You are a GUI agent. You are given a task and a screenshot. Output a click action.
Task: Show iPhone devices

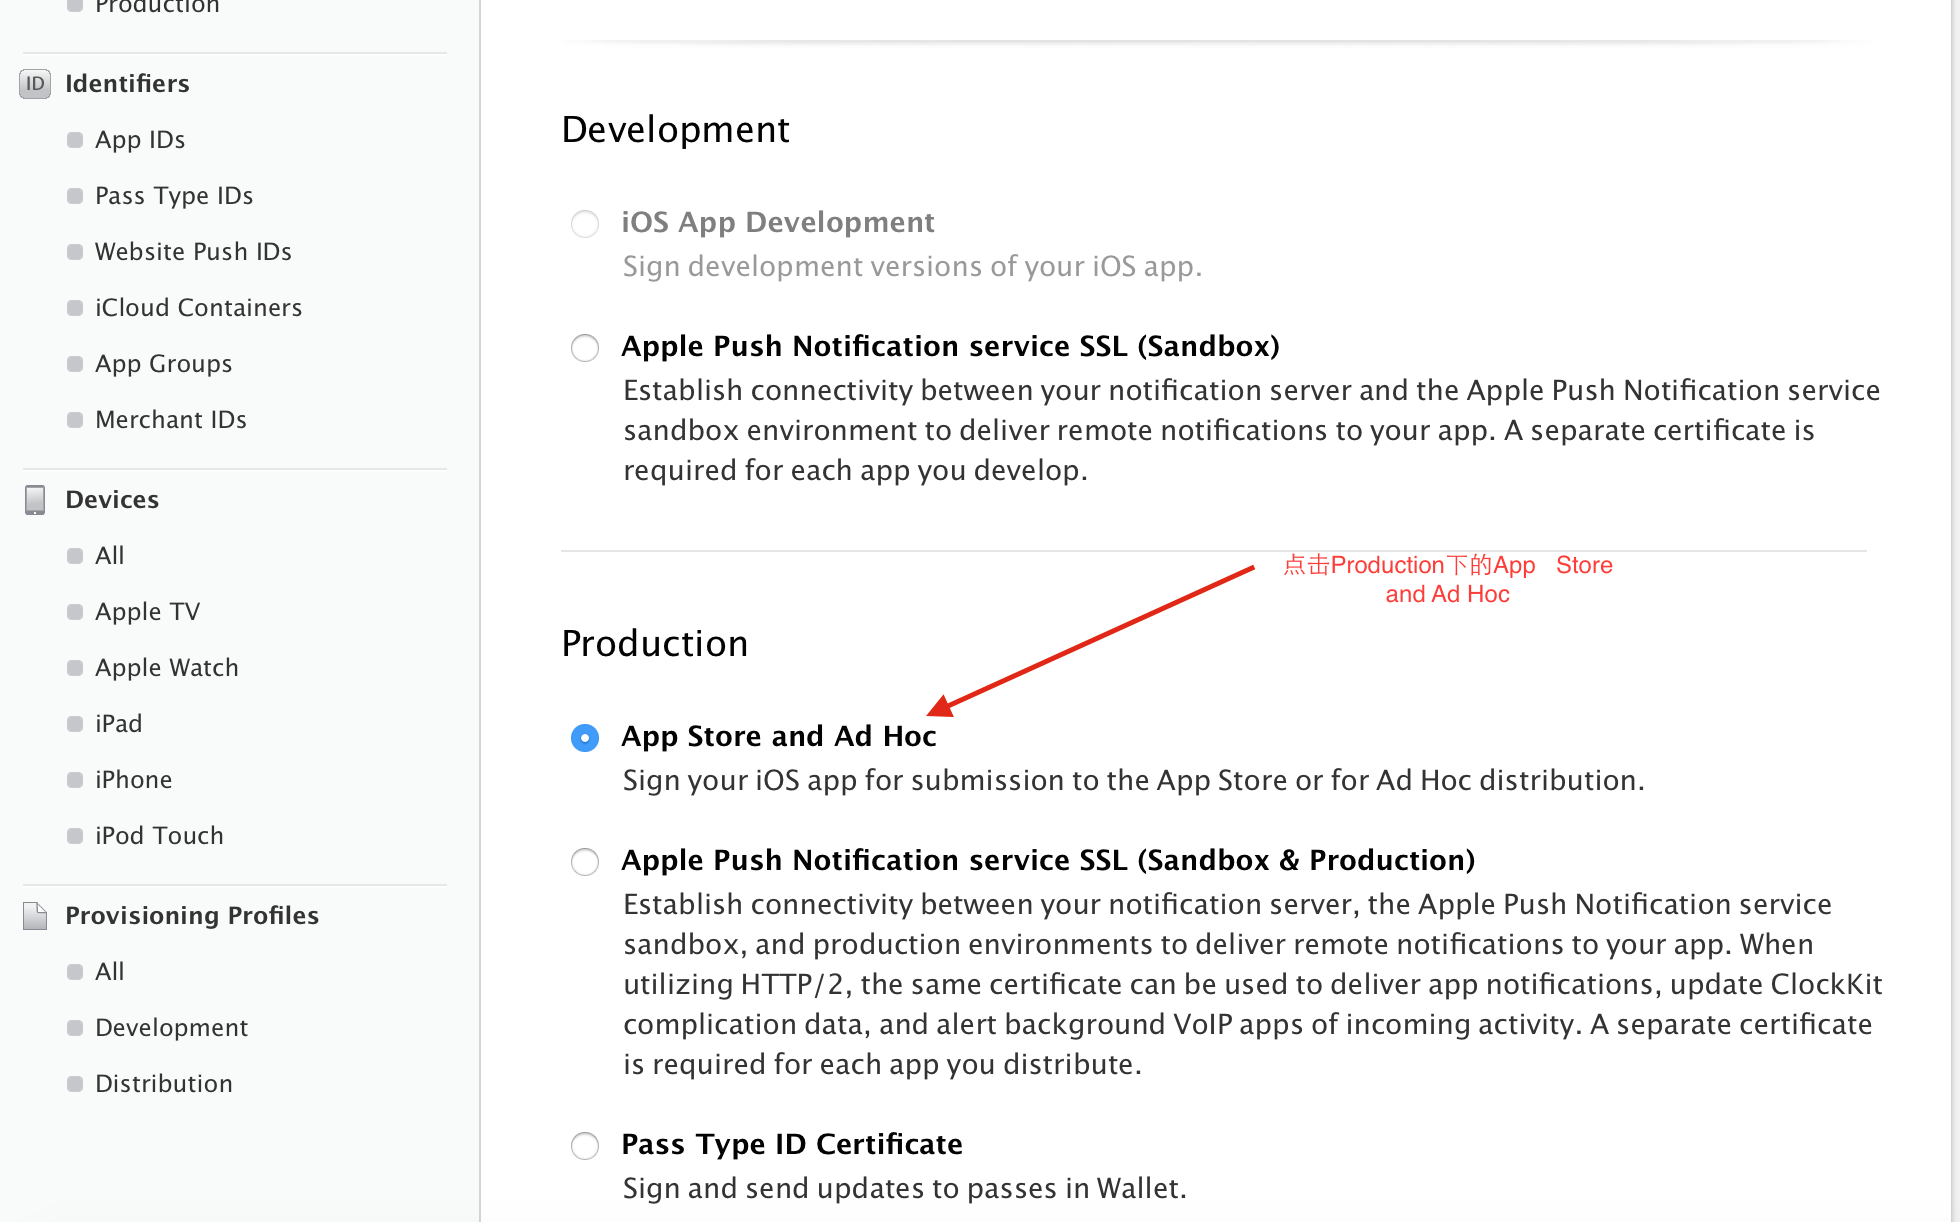[x=133, y=780]
